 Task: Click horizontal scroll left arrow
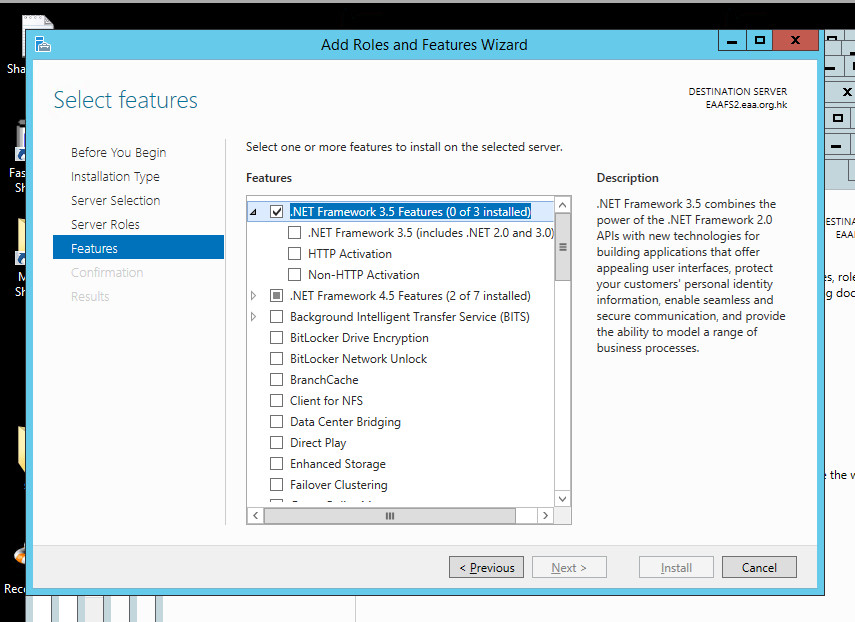[256, 516]
